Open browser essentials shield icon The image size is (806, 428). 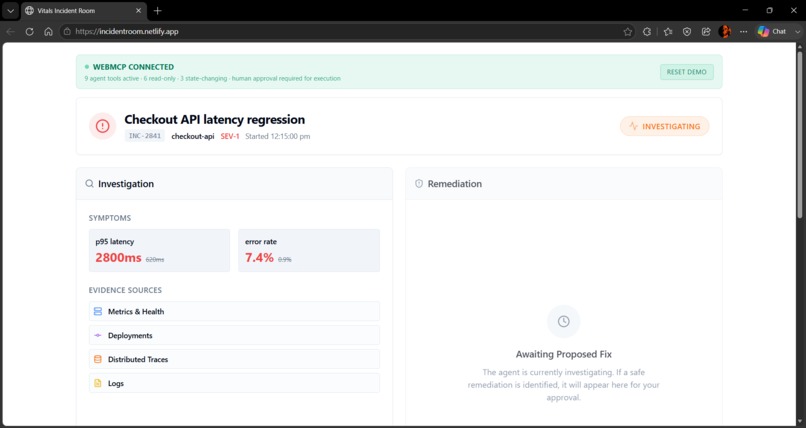(x=687, y=31)
